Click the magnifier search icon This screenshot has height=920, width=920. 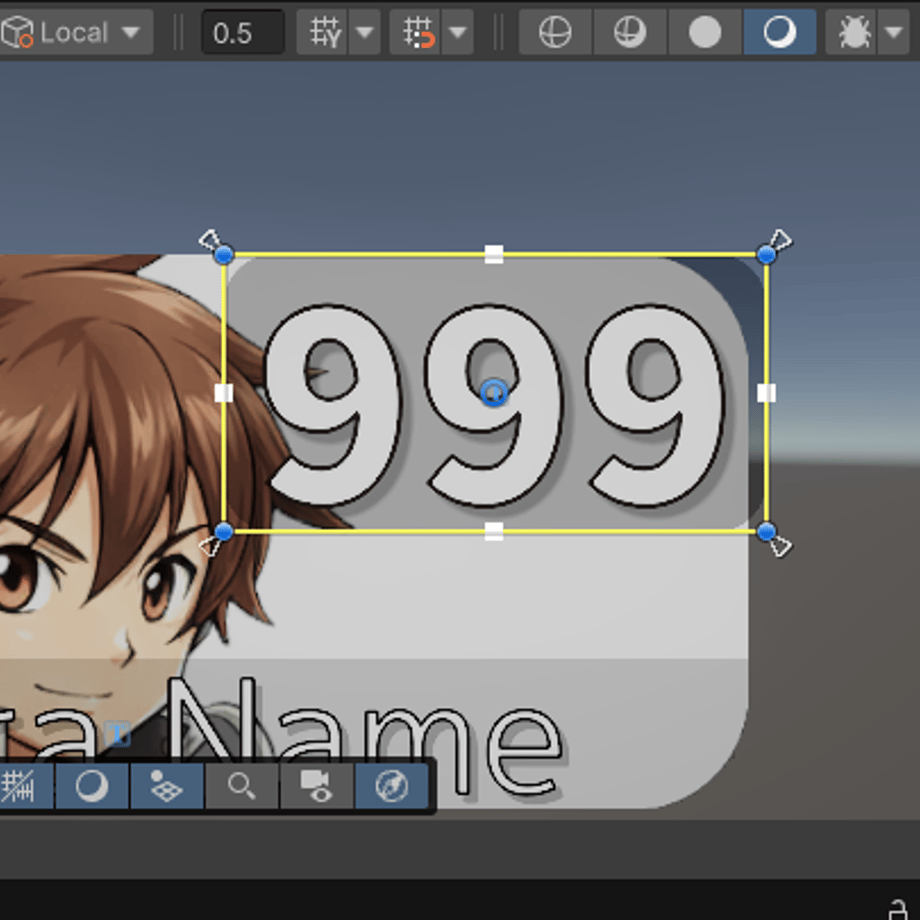pos(242,786)
